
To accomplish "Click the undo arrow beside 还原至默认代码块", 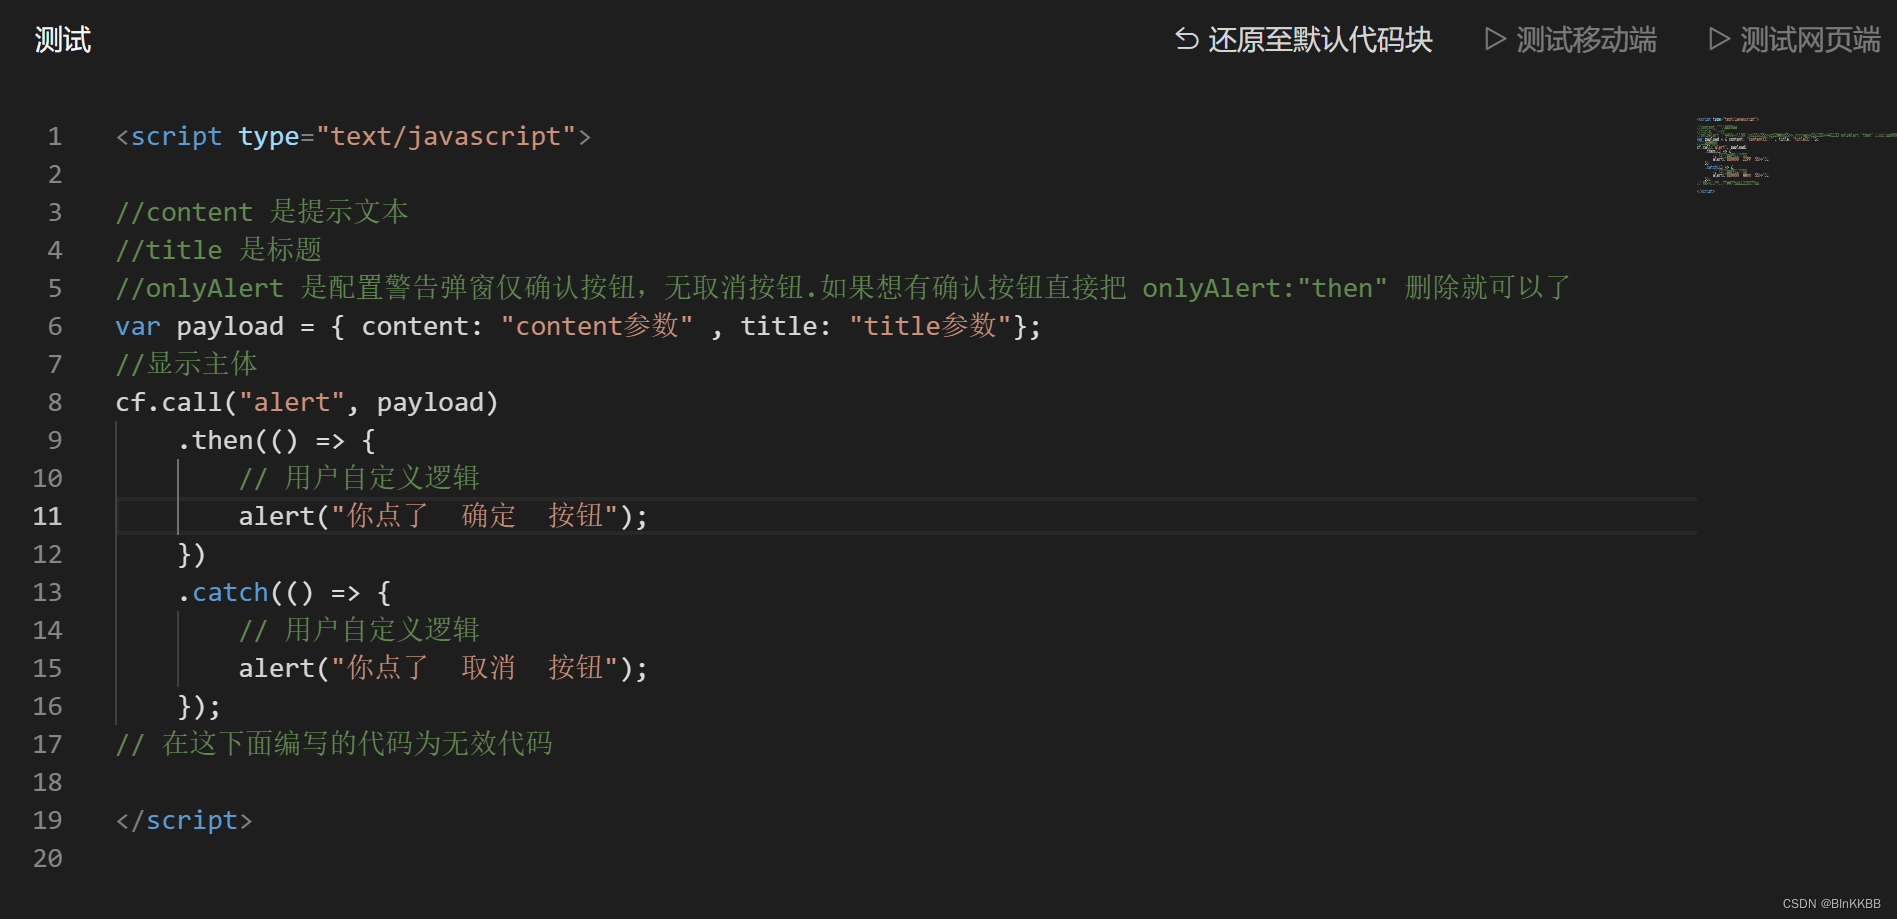I will (x=1188, y=38).
